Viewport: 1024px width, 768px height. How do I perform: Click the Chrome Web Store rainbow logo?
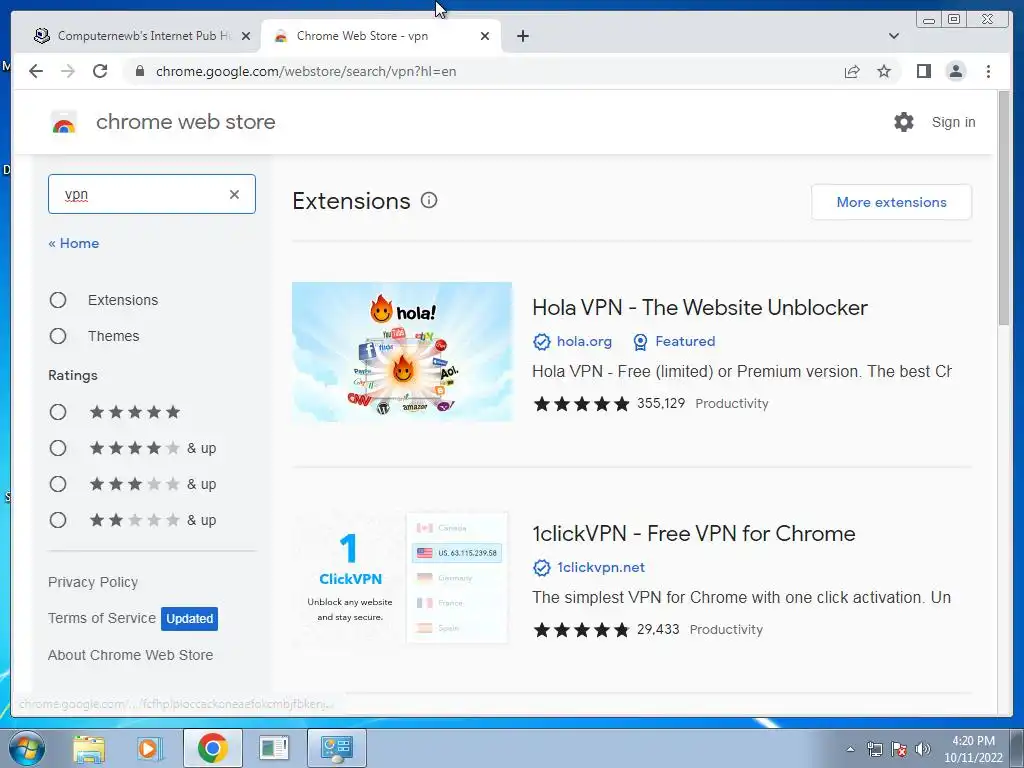pos(64,122)
